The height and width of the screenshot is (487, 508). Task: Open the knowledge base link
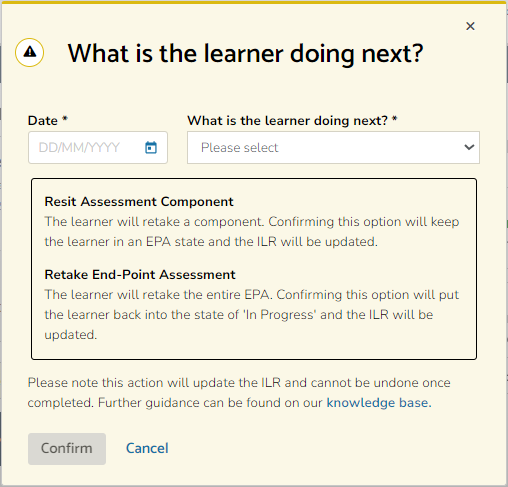tap(379, 403)
